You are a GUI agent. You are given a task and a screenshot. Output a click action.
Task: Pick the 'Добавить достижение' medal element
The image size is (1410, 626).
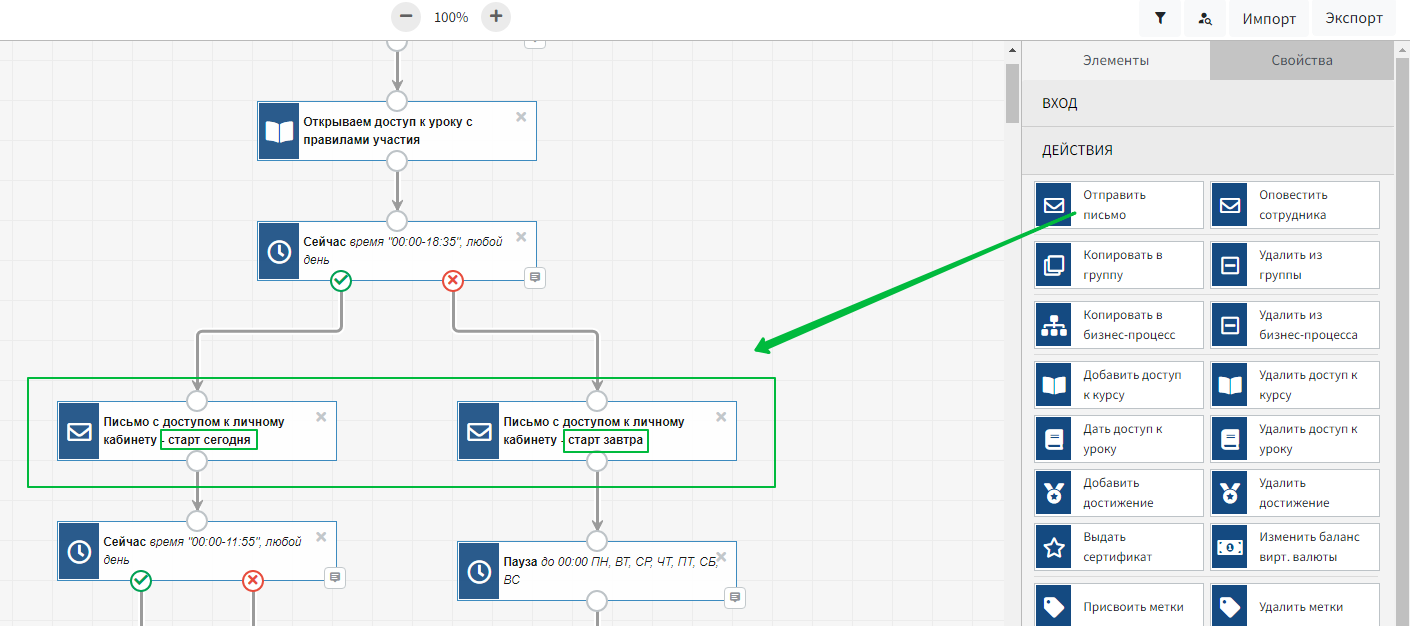(1119, 493)
